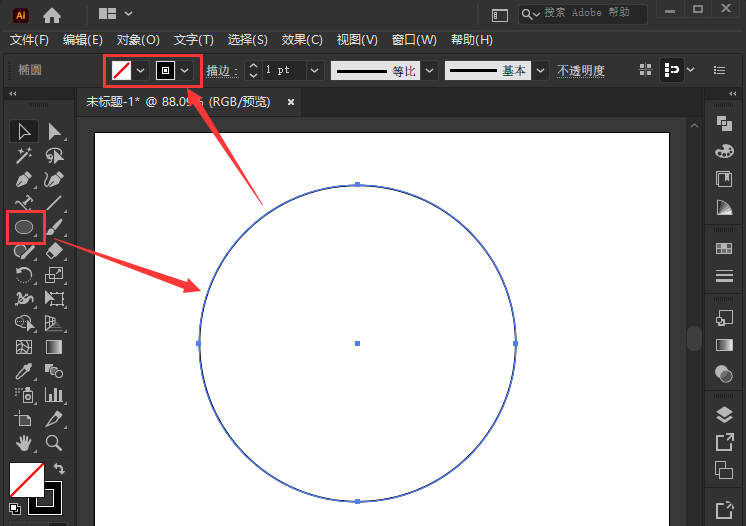Select the Shape Builder tool
746x526 pixels.
24,323
